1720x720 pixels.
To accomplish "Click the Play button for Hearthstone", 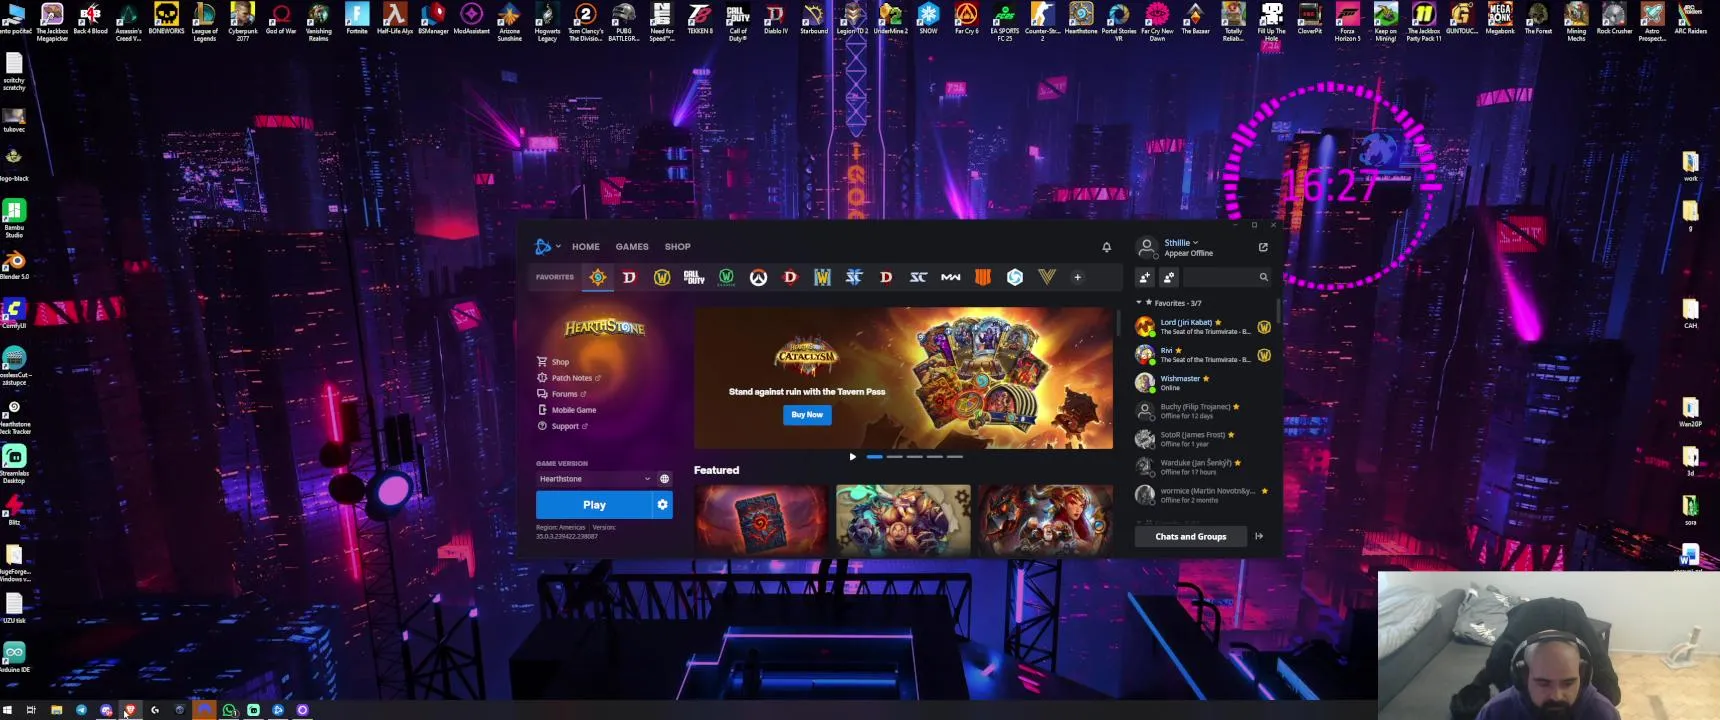I will (594, 505).
